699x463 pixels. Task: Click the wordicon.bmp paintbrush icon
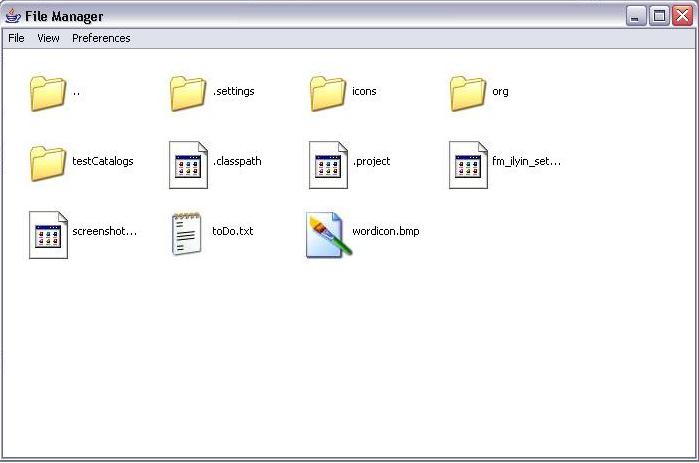[x=329, y=235]
